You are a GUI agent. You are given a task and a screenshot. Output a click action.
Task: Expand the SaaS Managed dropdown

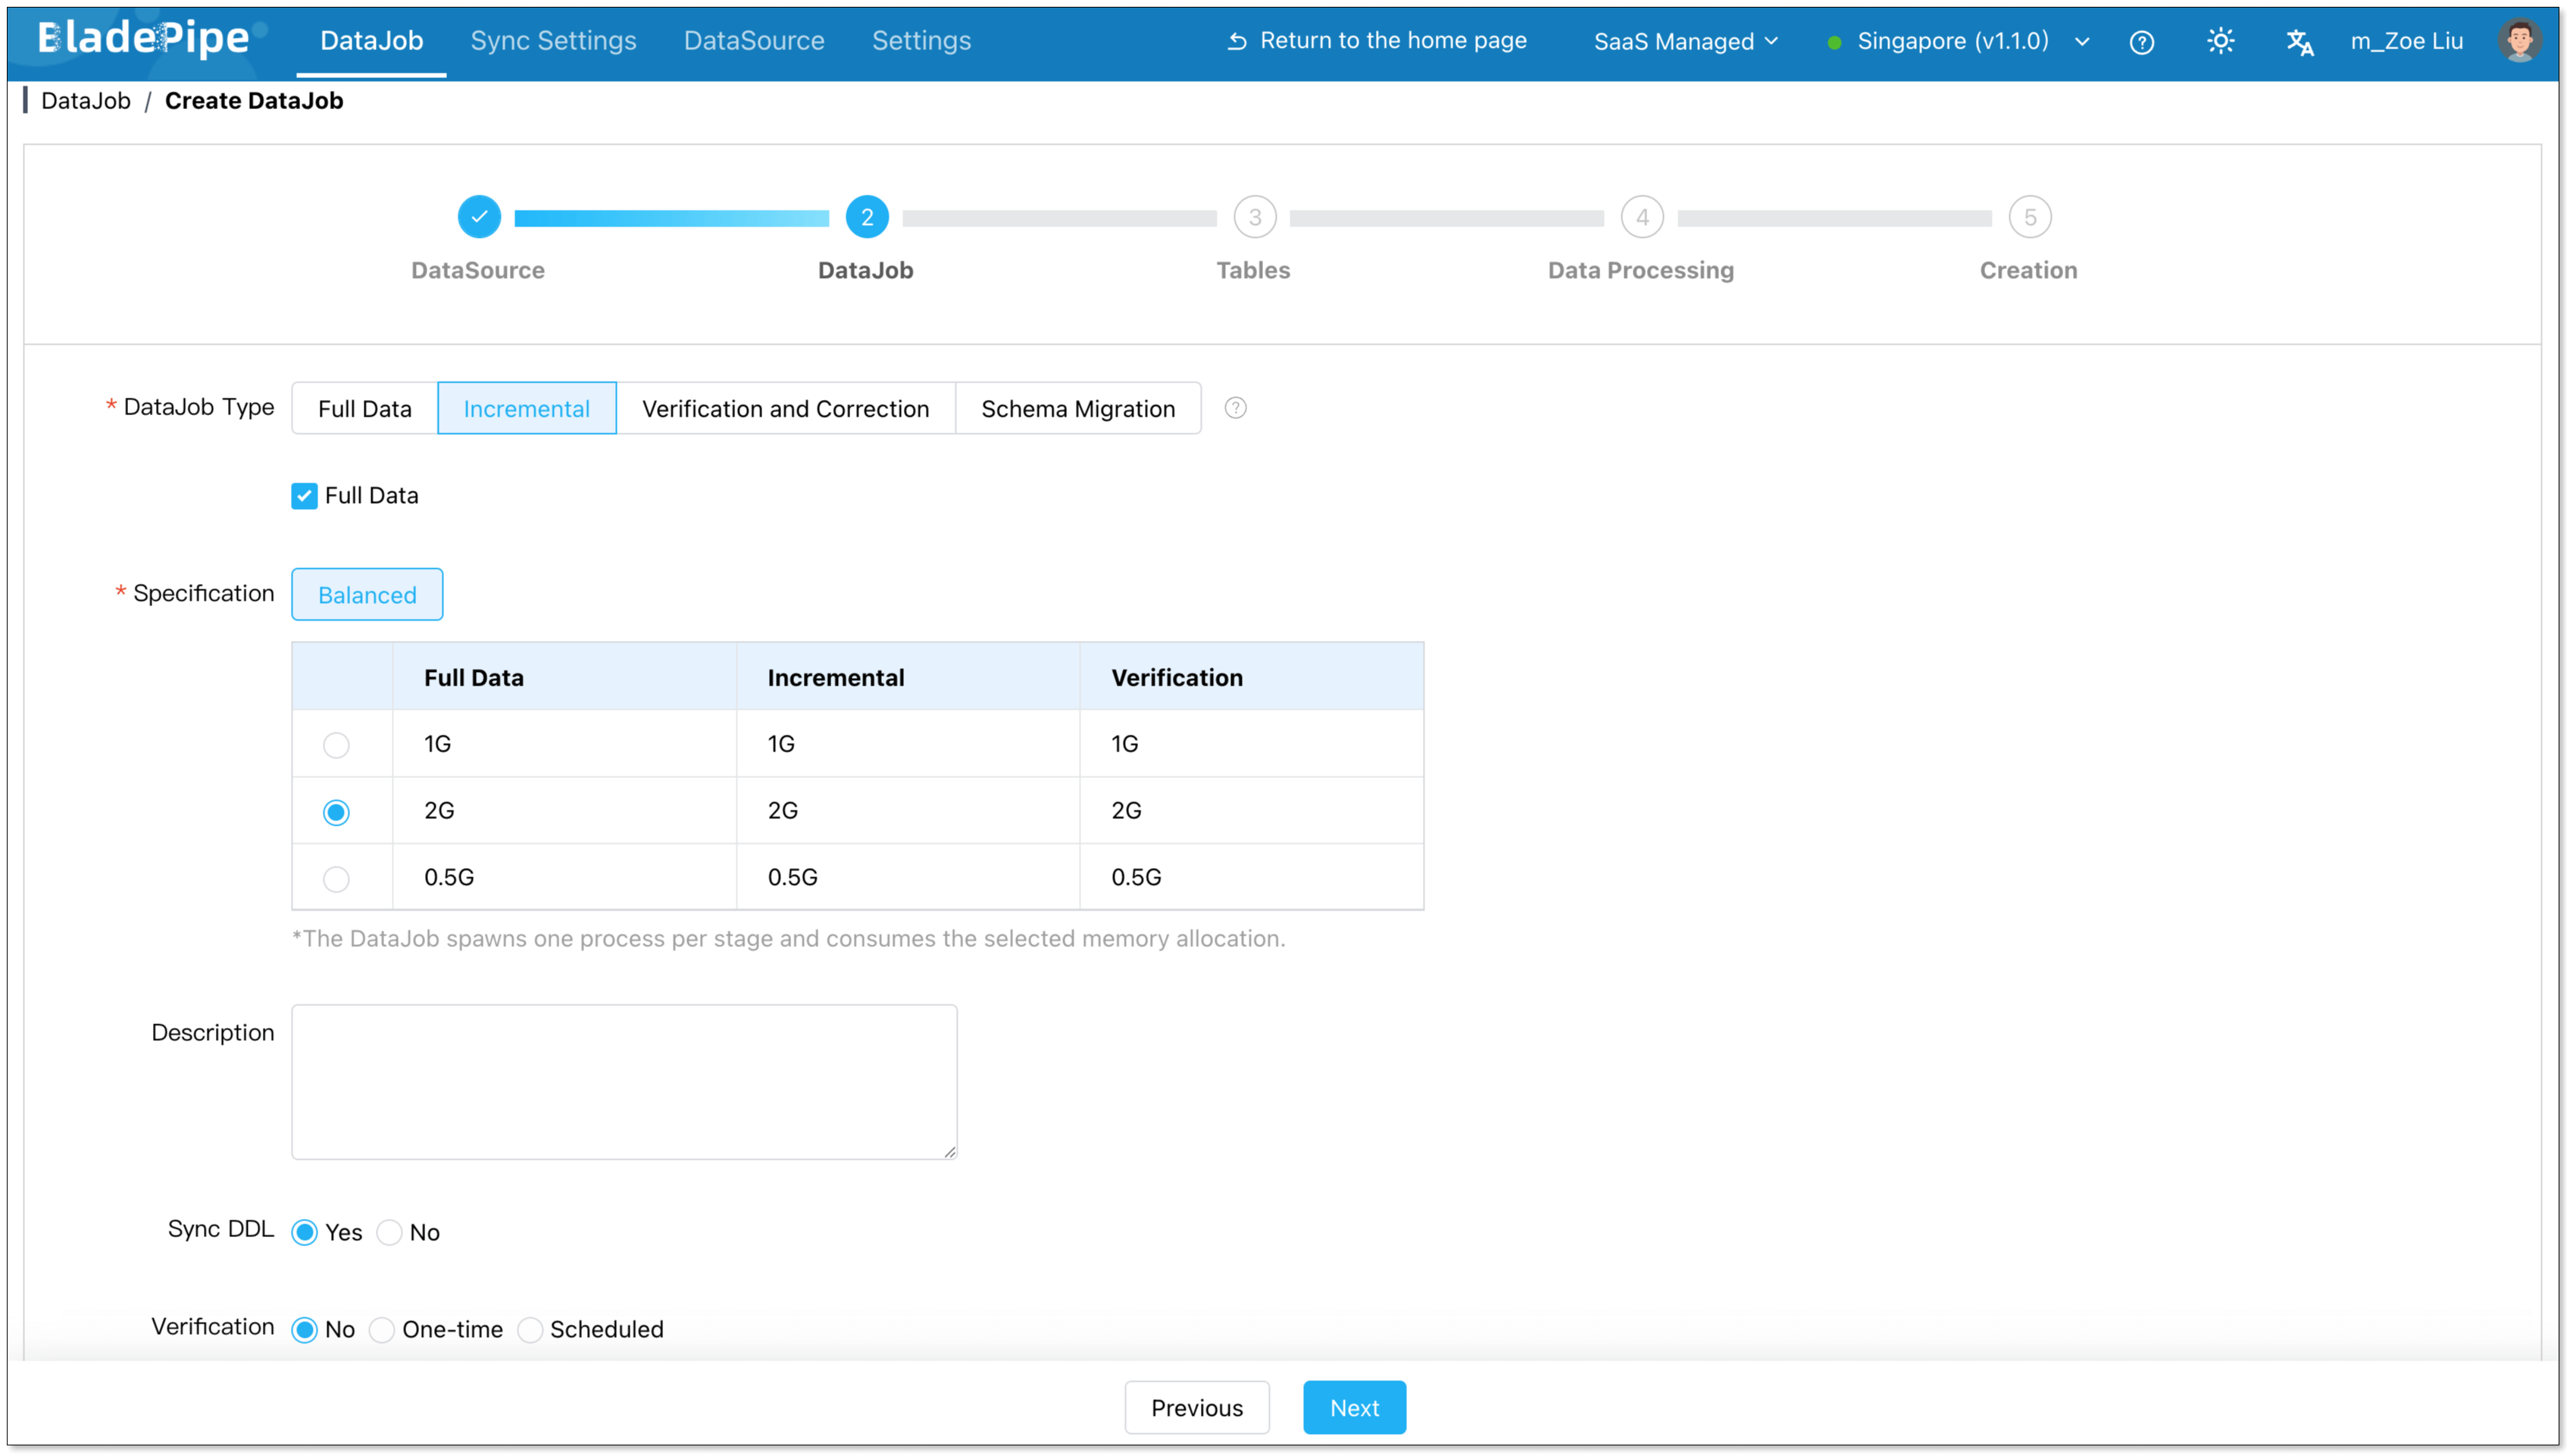point(1685,41)
